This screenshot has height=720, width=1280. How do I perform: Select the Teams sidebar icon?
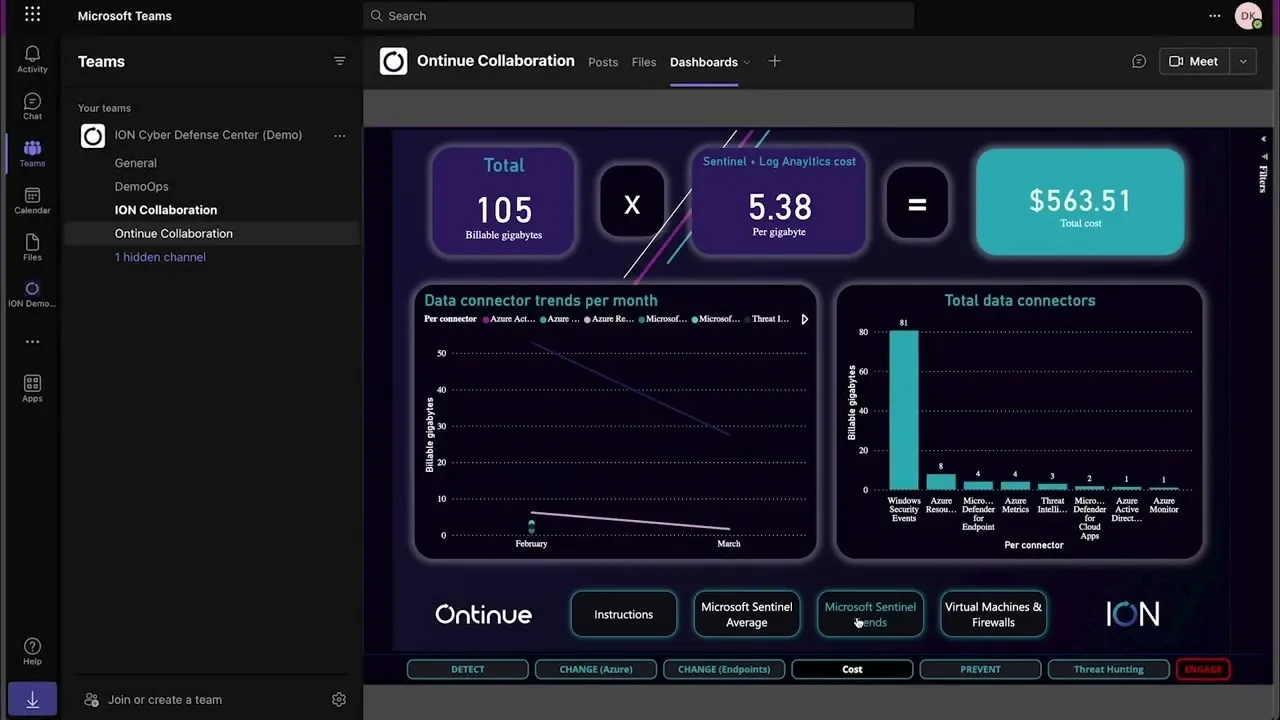tap(32, 153)
